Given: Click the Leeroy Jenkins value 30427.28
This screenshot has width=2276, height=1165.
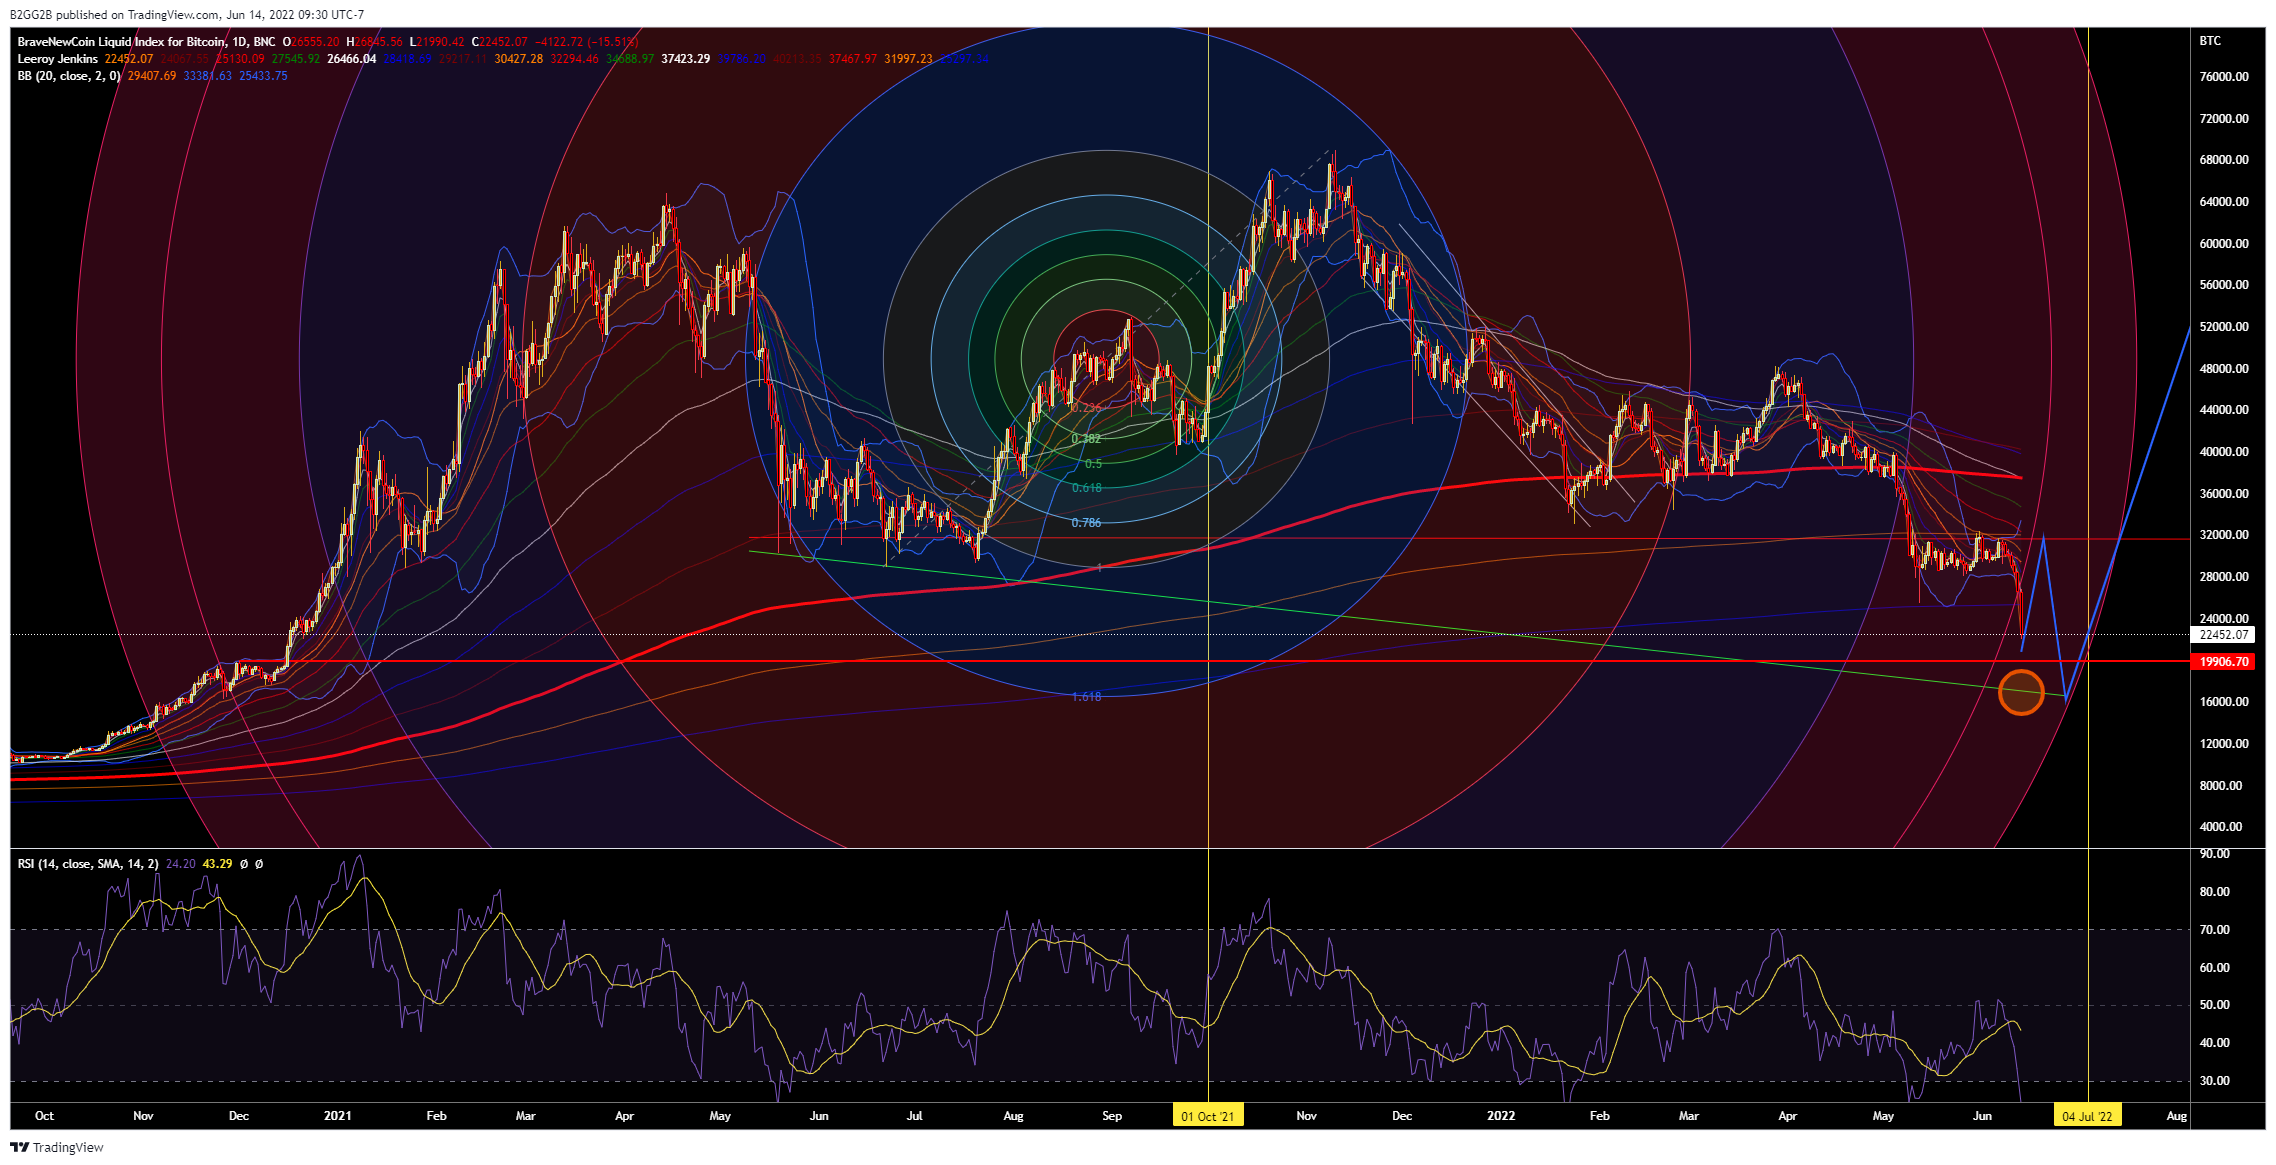Looking at the screenshot, I should [519, 59].
